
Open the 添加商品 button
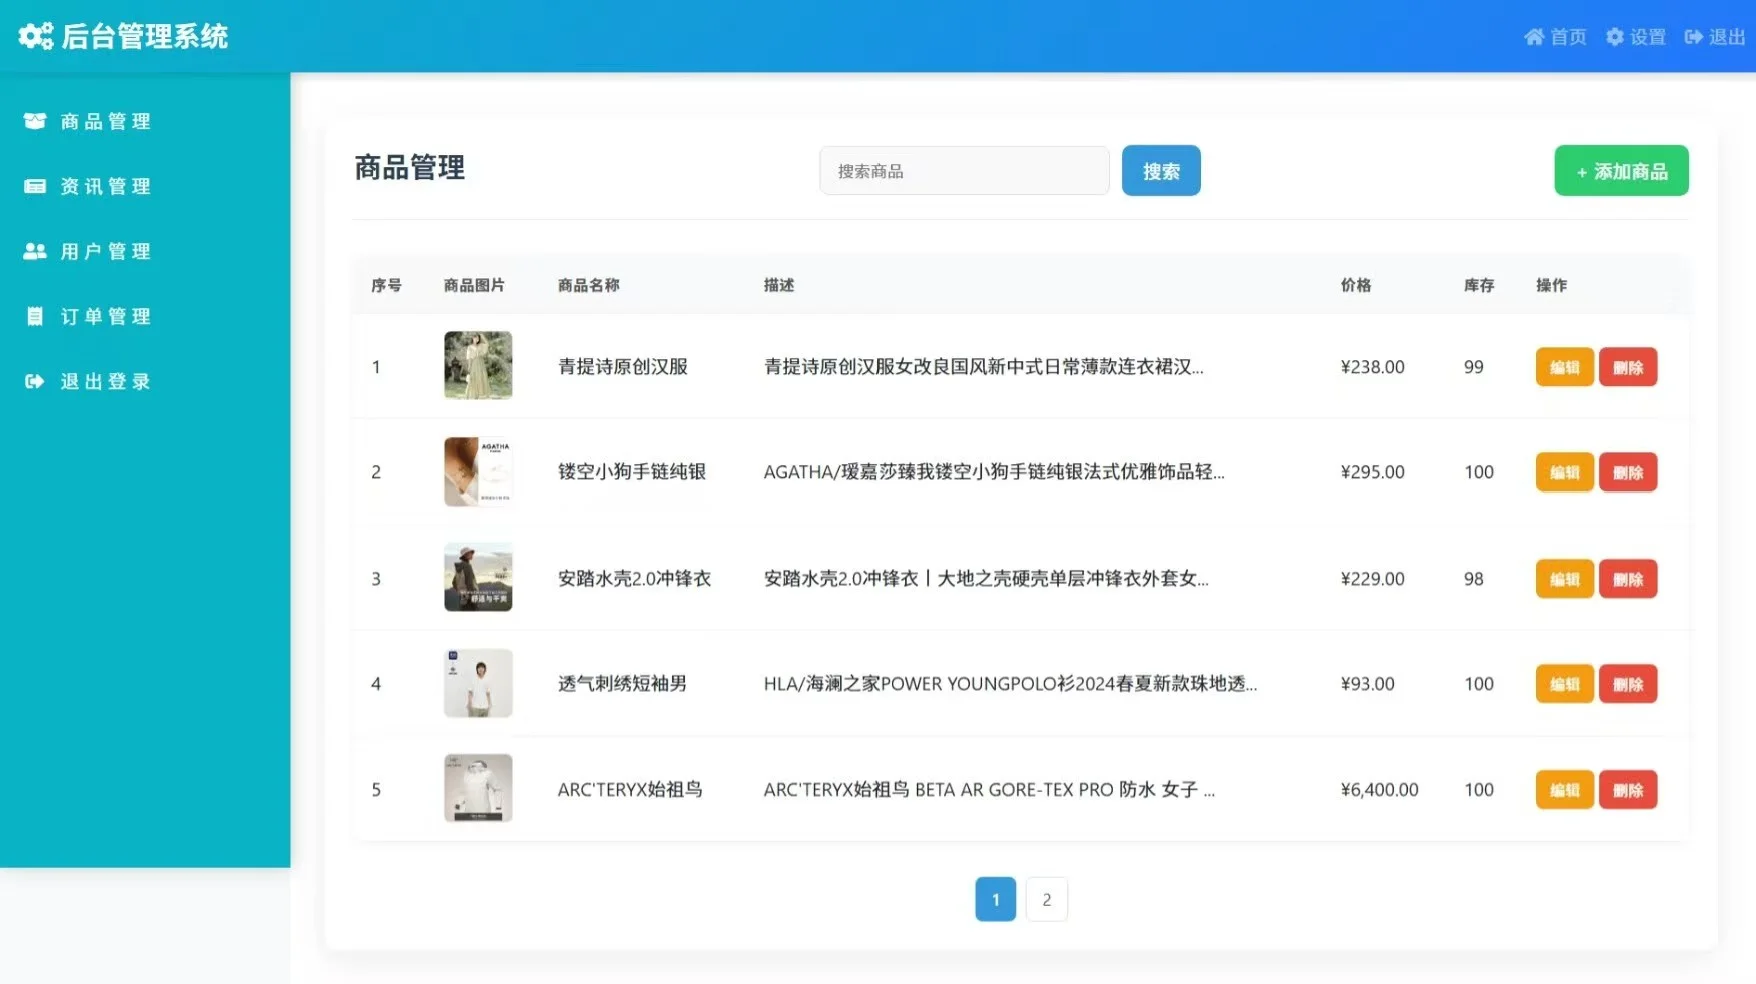[1620, 170]
